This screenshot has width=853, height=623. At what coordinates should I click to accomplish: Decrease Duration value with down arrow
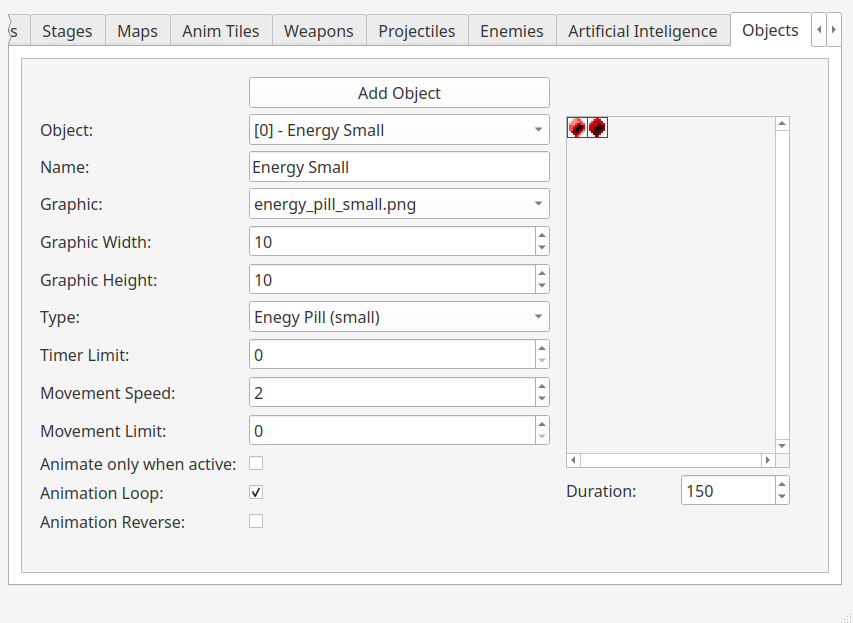click(x=782, y=497)
